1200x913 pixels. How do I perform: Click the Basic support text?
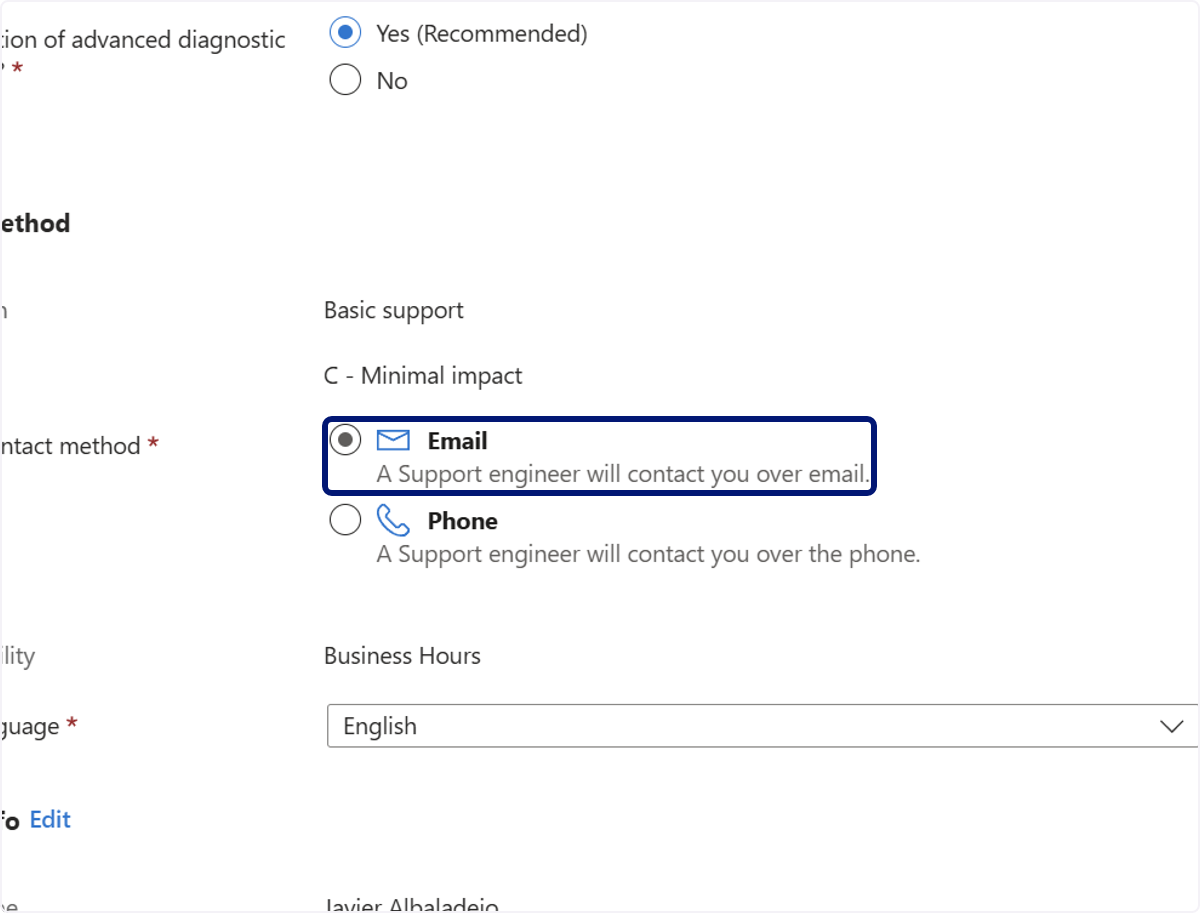click(394, 311)
